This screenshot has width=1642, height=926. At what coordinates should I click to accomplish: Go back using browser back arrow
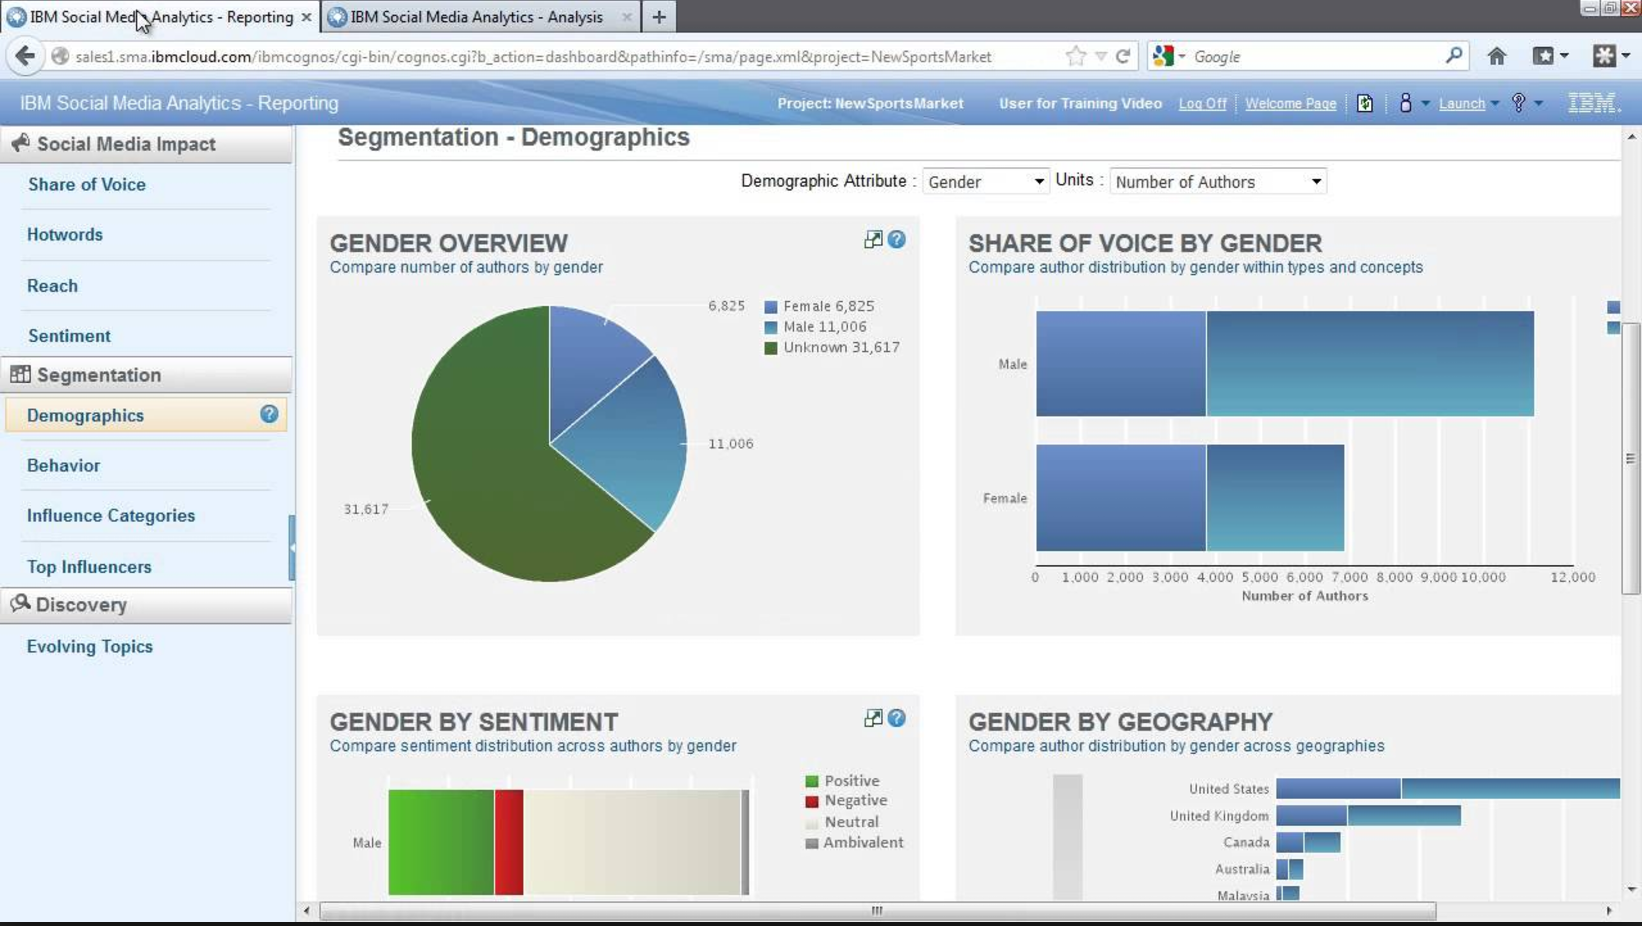point(25,56)
